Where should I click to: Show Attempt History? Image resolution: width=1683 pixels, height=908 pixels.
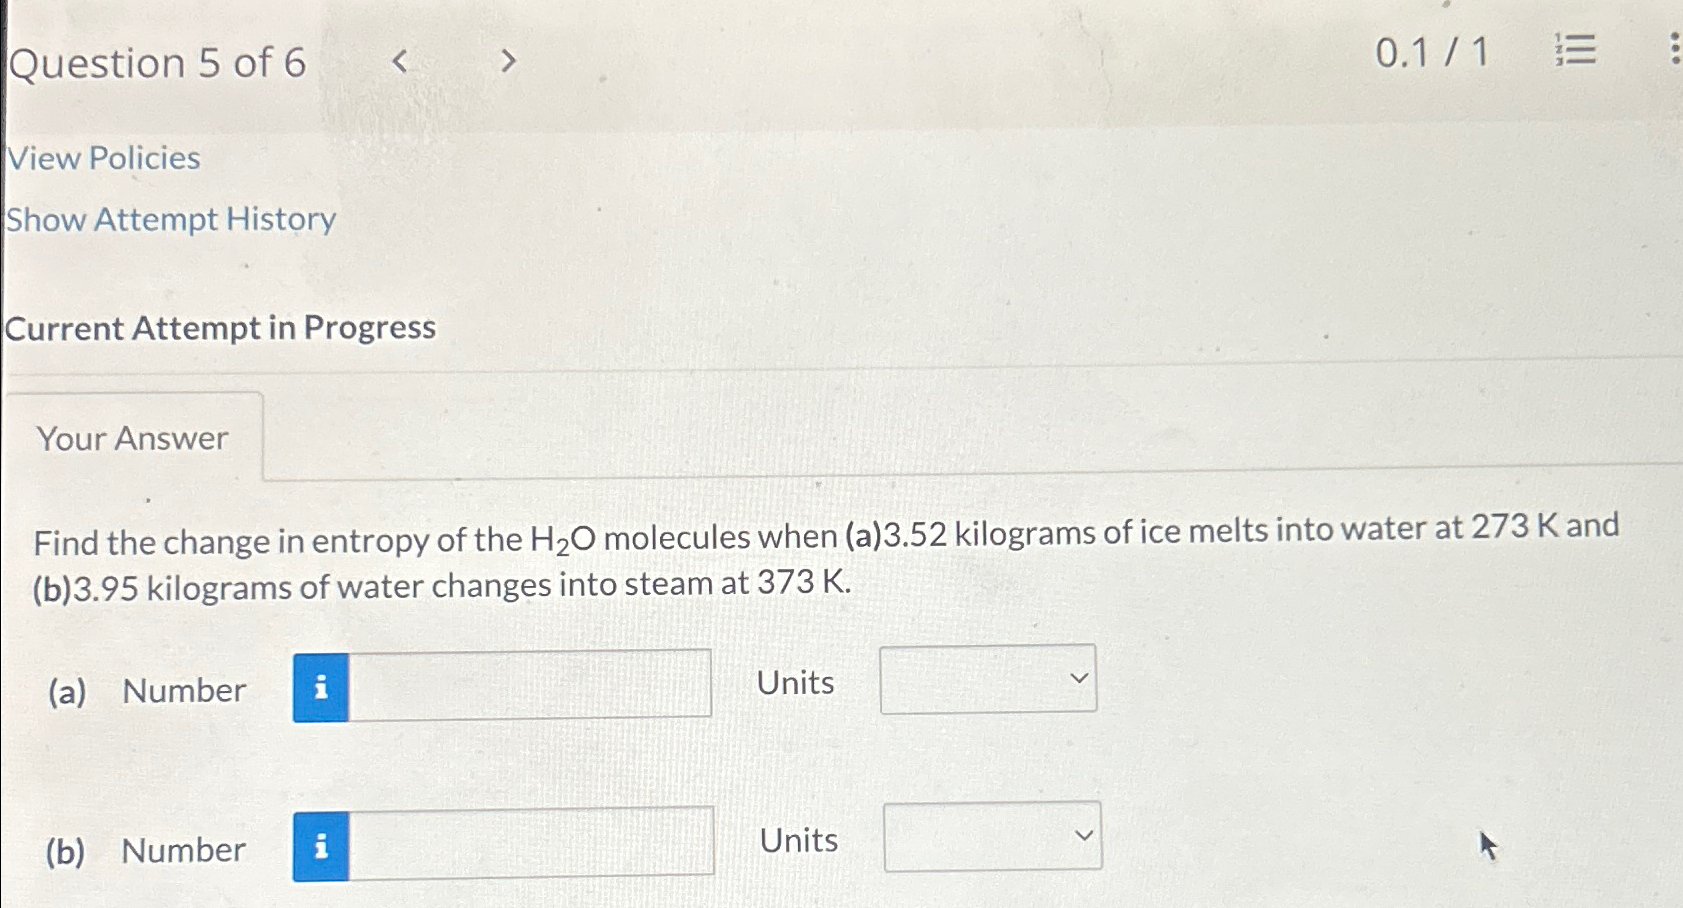click(168, 220)
